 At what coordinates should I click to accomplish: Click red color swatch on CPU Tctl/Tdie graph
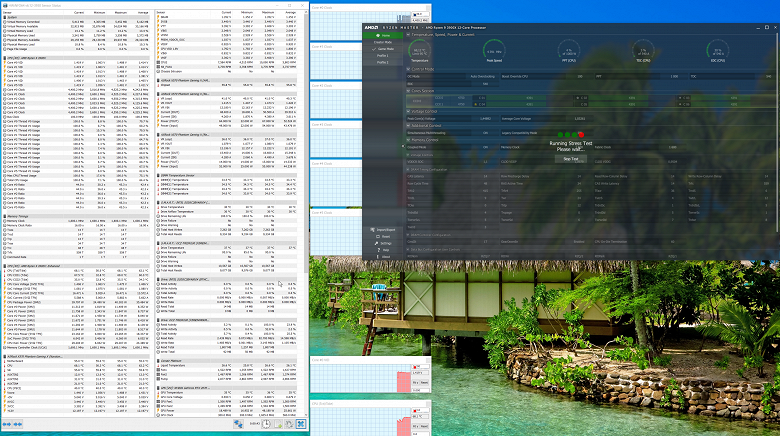(x=417, y=411)
